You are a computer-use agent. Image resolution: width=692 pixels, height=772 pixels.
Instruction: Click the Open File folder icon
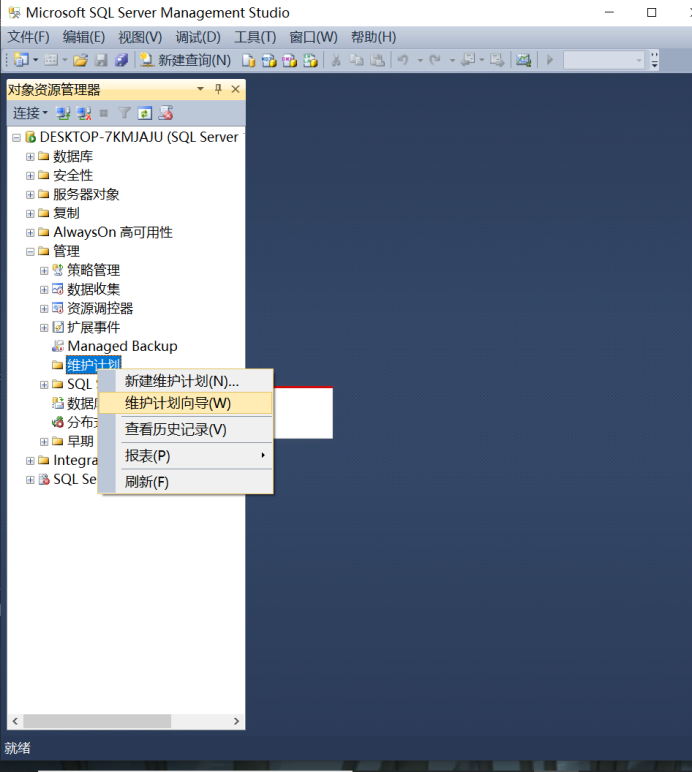80,60
